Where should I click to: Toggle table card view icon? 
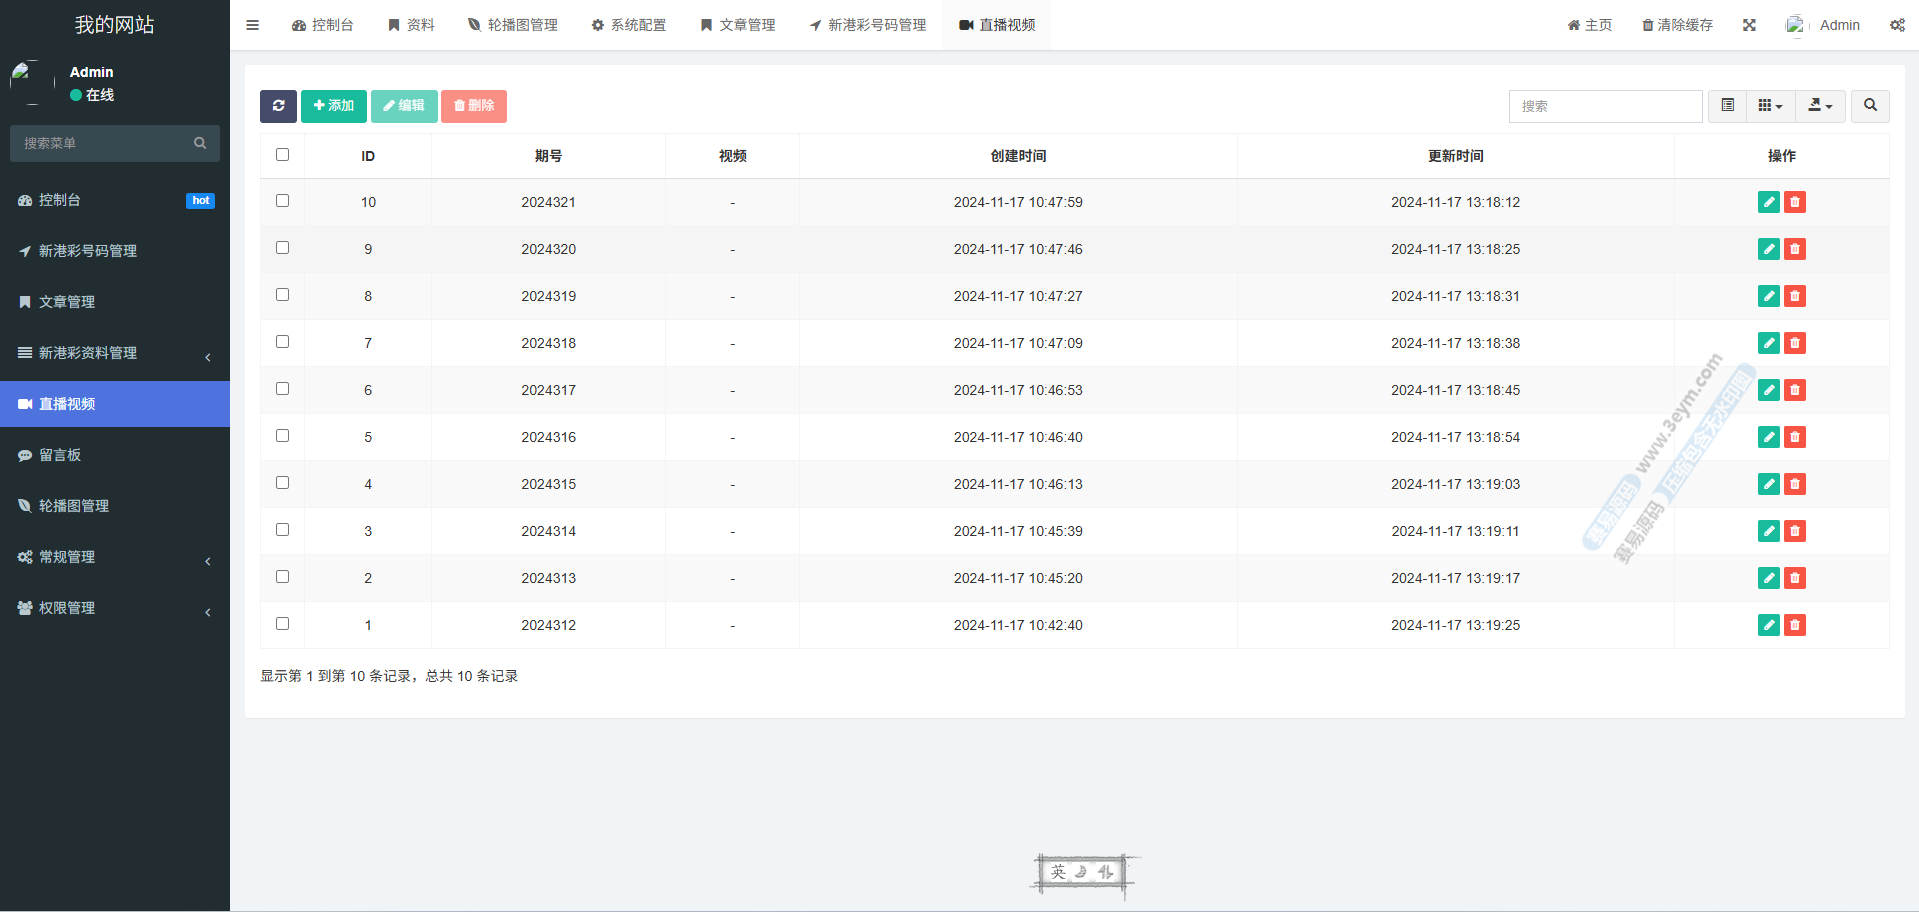click(x=1727, y=106)
